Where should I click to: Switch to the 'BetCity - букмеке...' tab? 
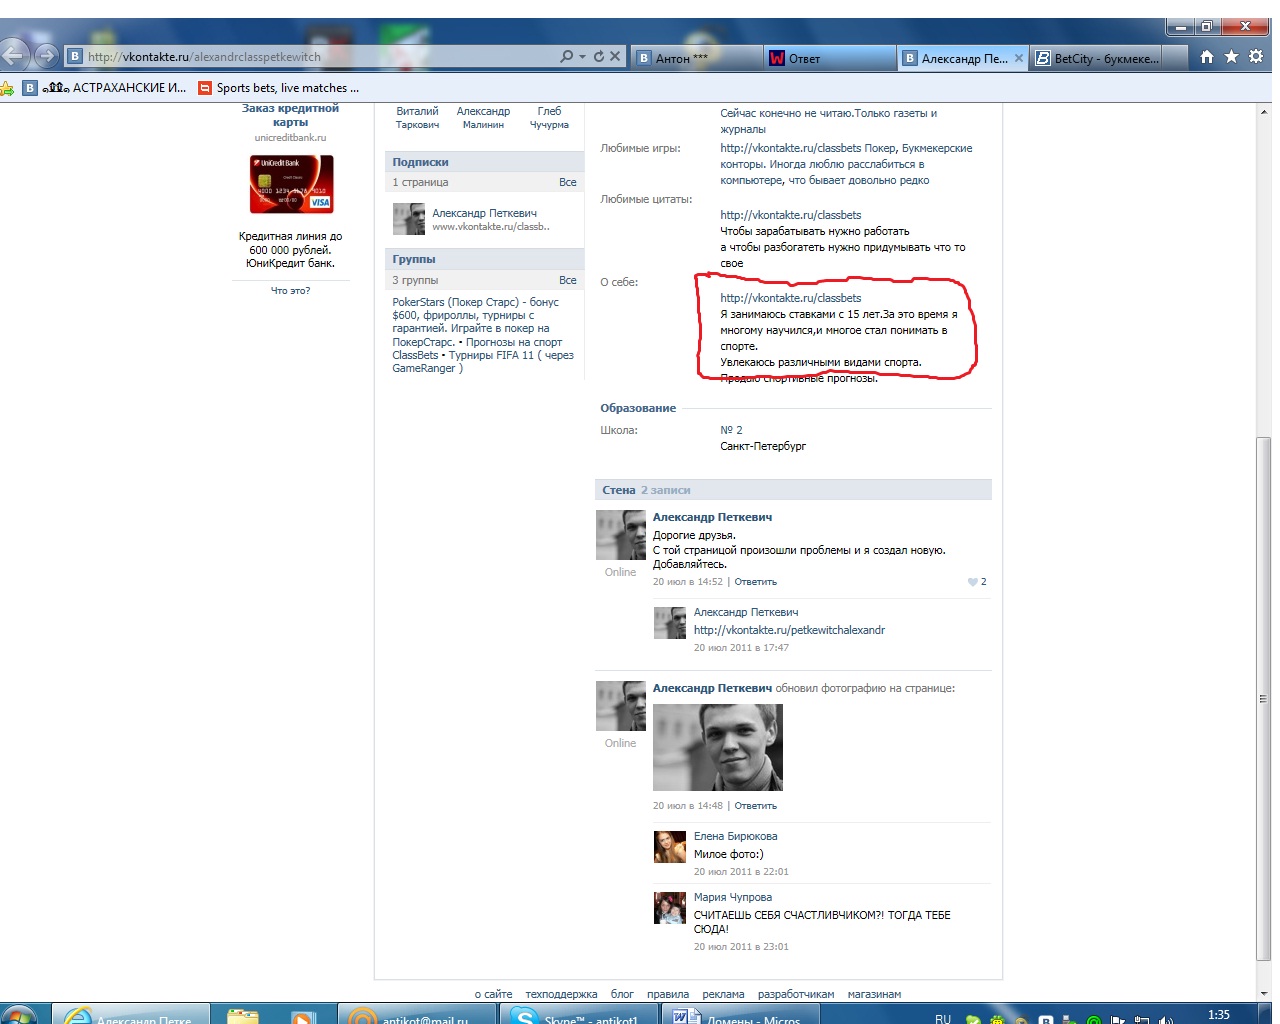pyautogui.click(x=1097, y=58)
